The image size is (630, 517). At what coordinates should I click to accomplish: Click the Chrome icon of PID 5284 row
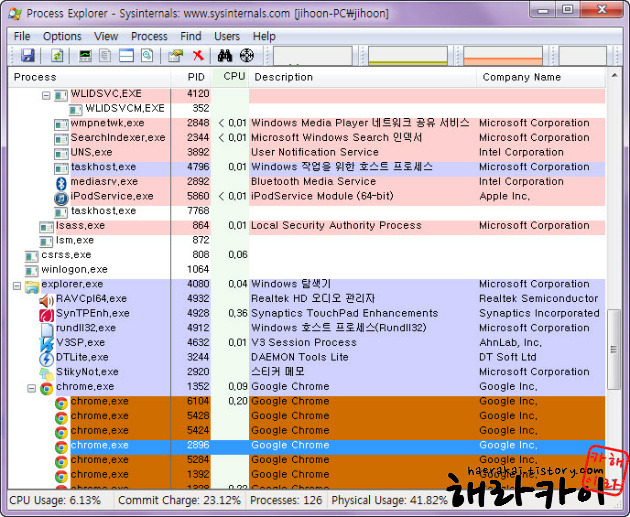[x=61, y=462]
